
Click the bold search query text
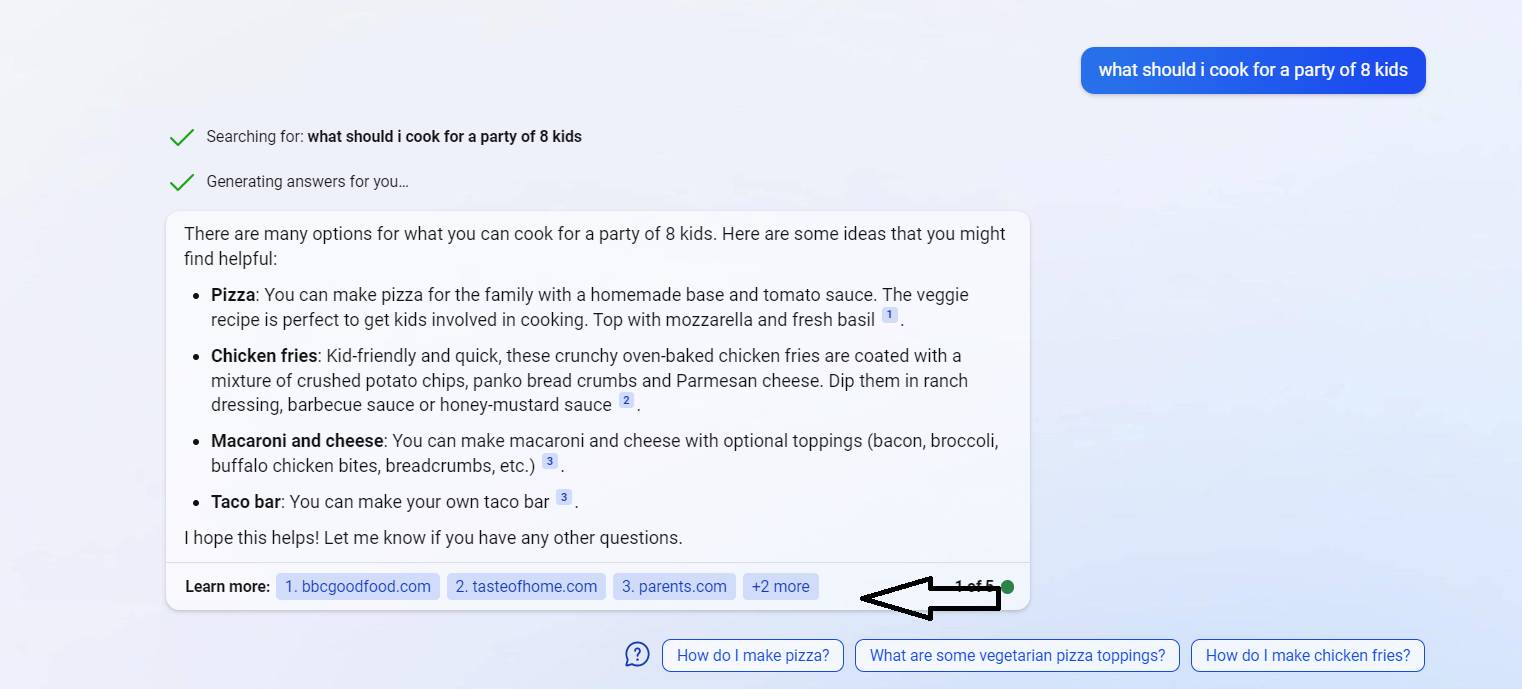(444, 137)
